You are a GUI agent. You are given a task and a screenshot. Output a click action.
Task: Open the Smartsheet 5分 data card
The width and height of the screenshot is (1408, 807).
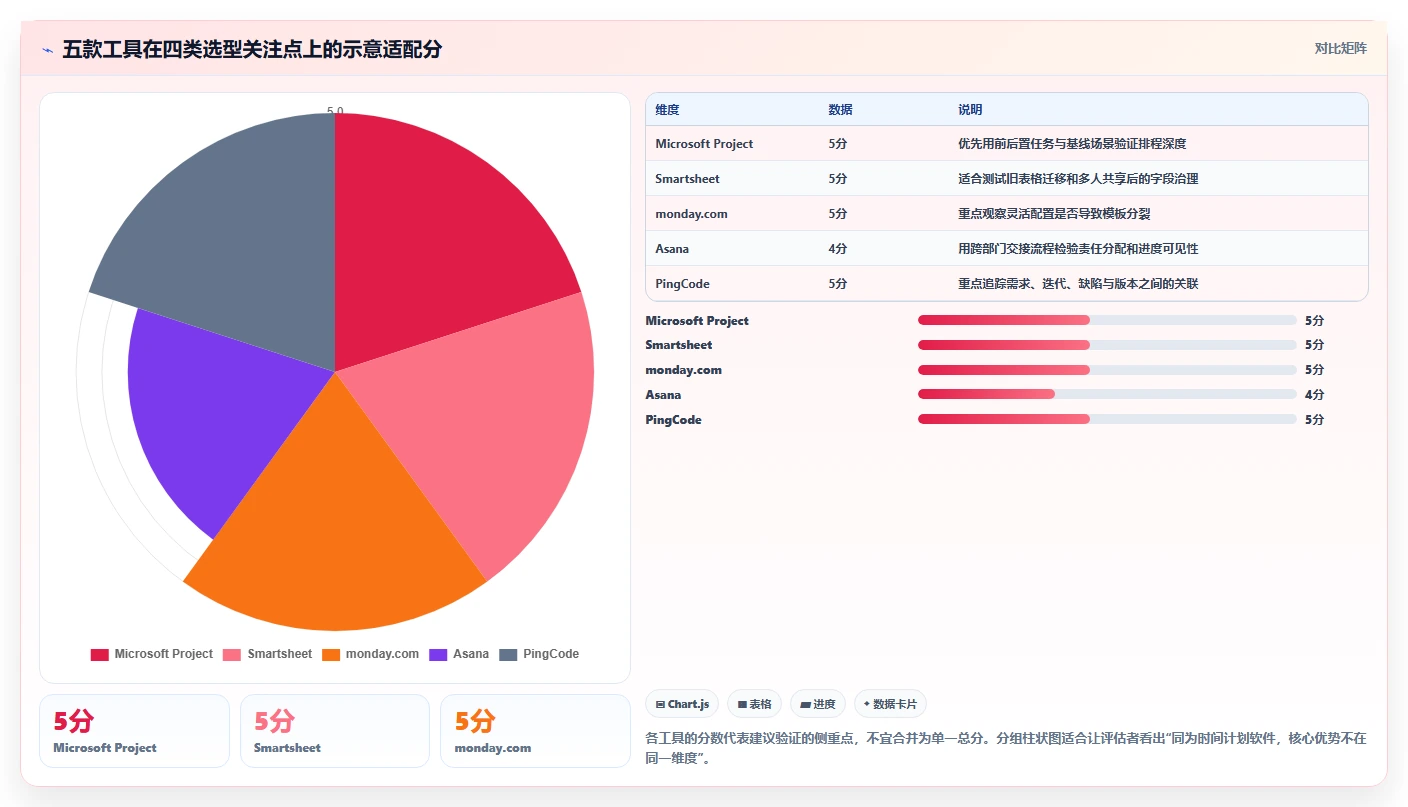point(335,731)
